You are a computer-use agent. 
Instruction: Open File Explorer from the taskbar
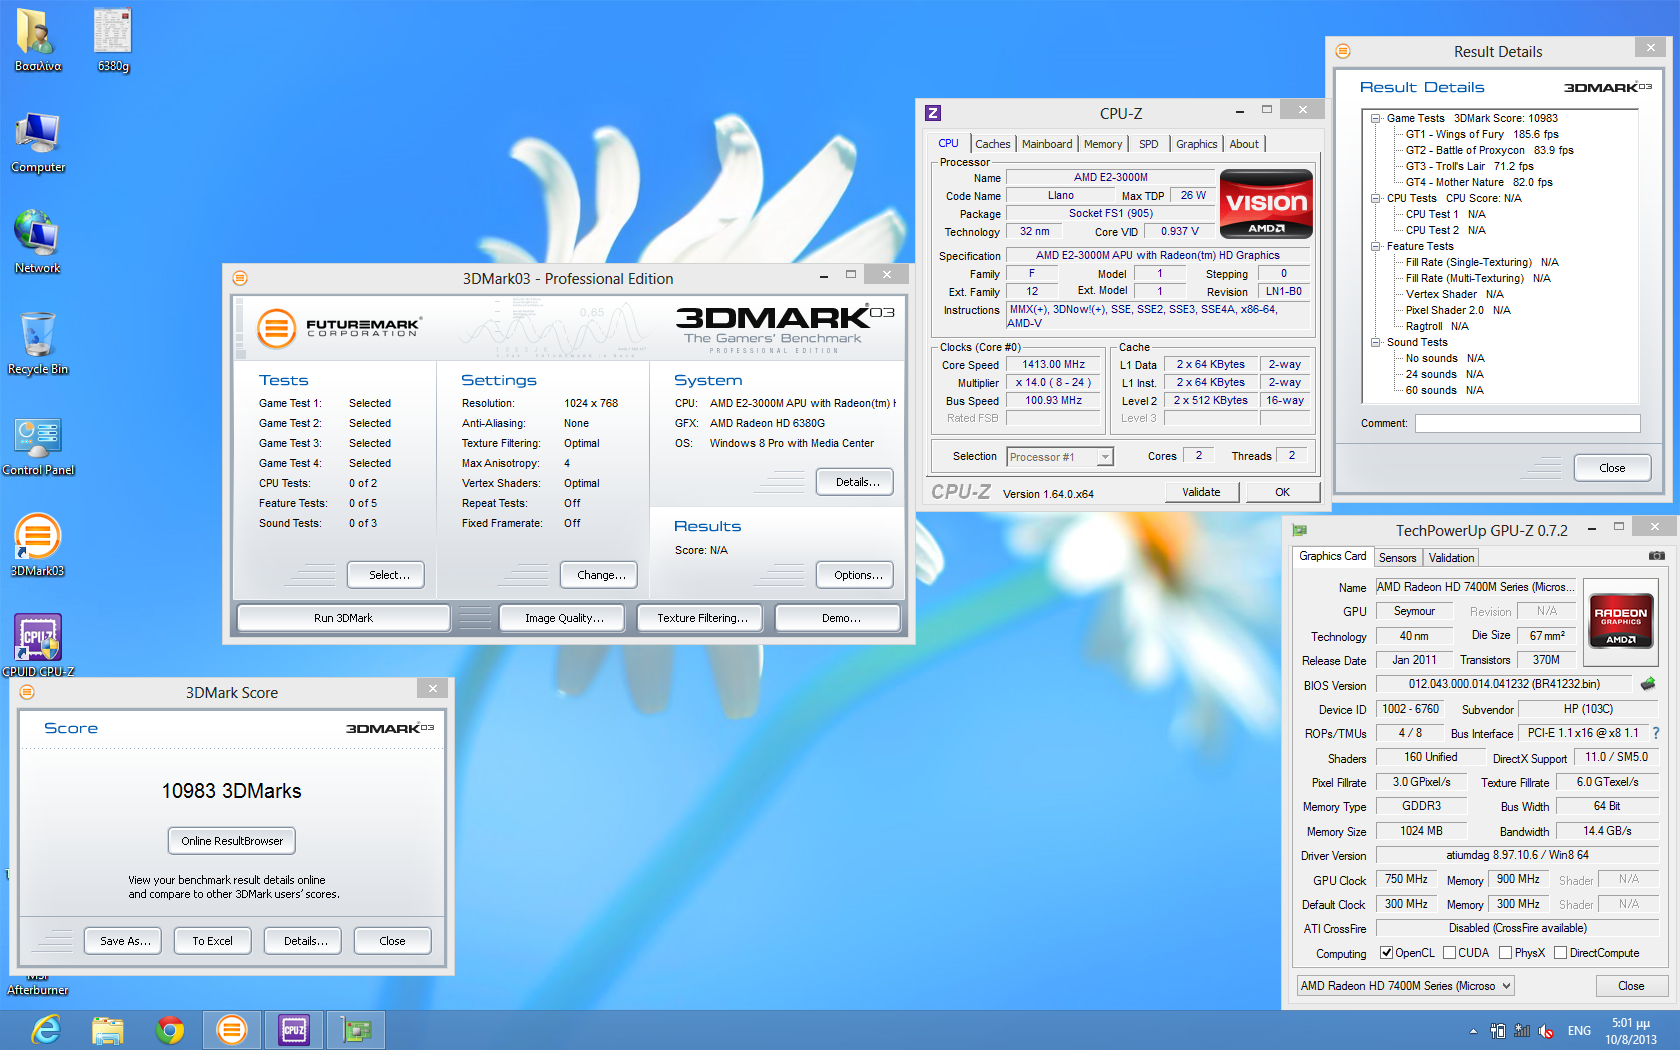click(108, 1029)
